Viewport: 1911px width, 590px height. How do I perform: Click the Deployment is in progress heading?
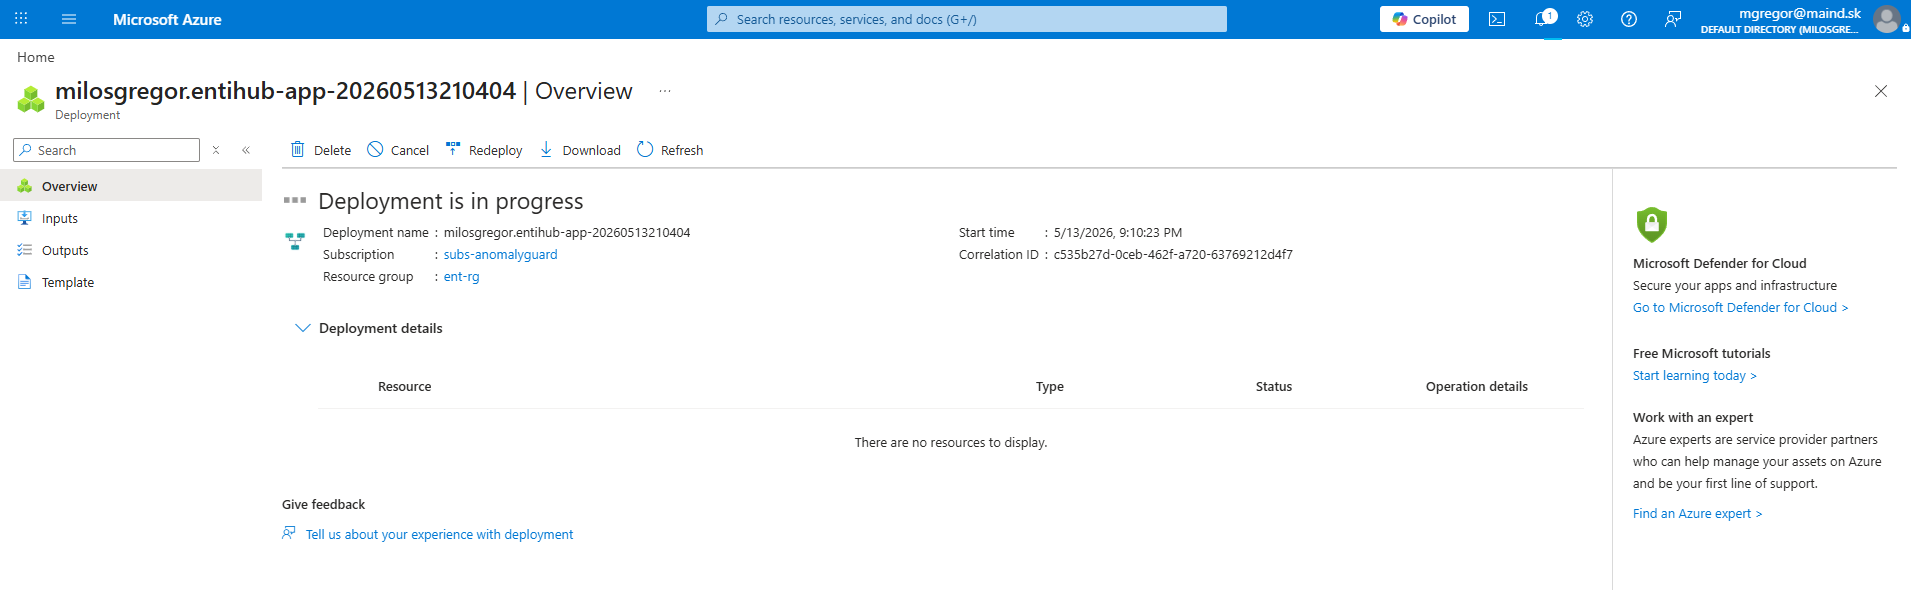tap(451, 201)
